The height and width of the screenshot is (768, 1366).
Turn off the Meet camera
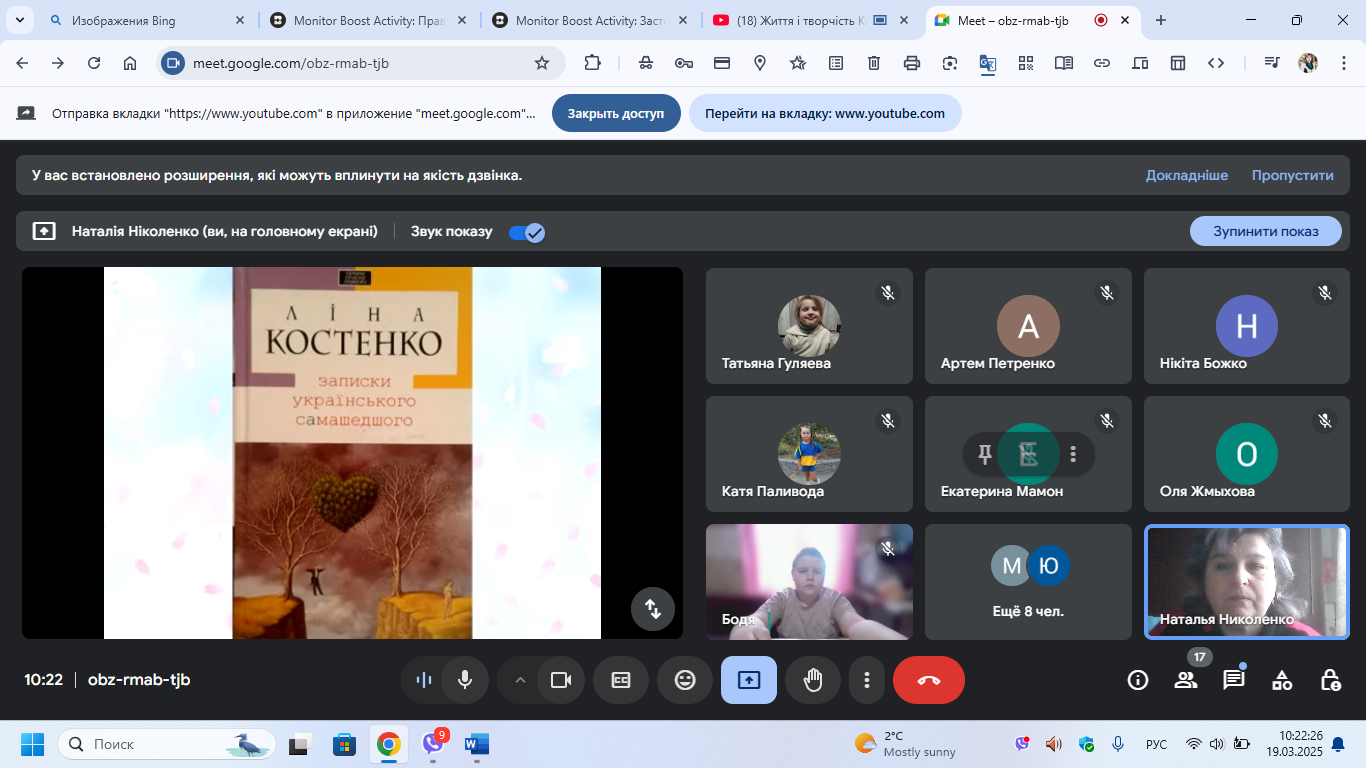[x=561, y=680]
